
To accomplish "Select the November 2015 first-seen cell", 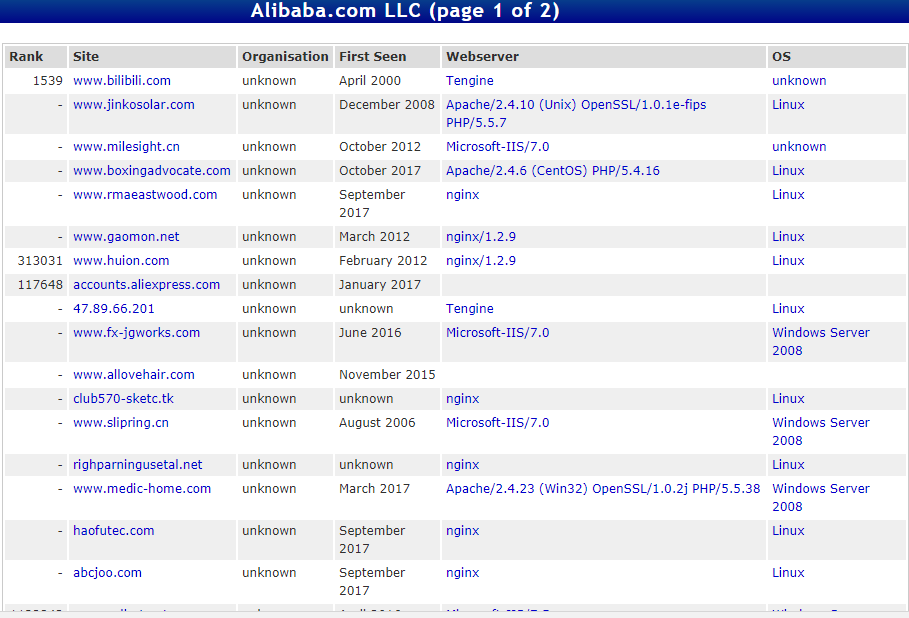I will point(387,375).
